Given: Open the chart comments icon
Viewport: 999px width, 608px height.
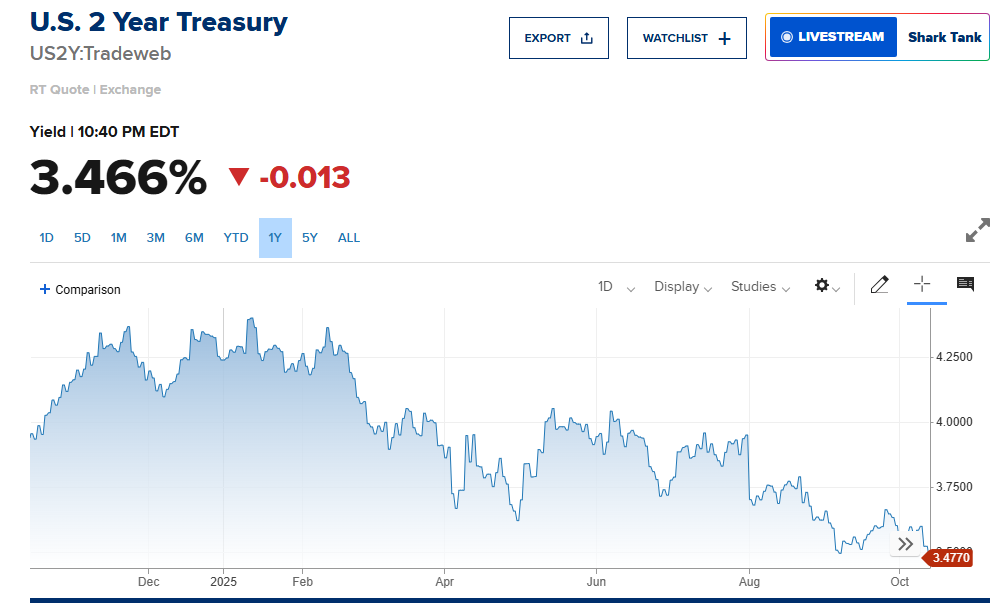Looking at the screenshot, I should [x=965, y=285].
